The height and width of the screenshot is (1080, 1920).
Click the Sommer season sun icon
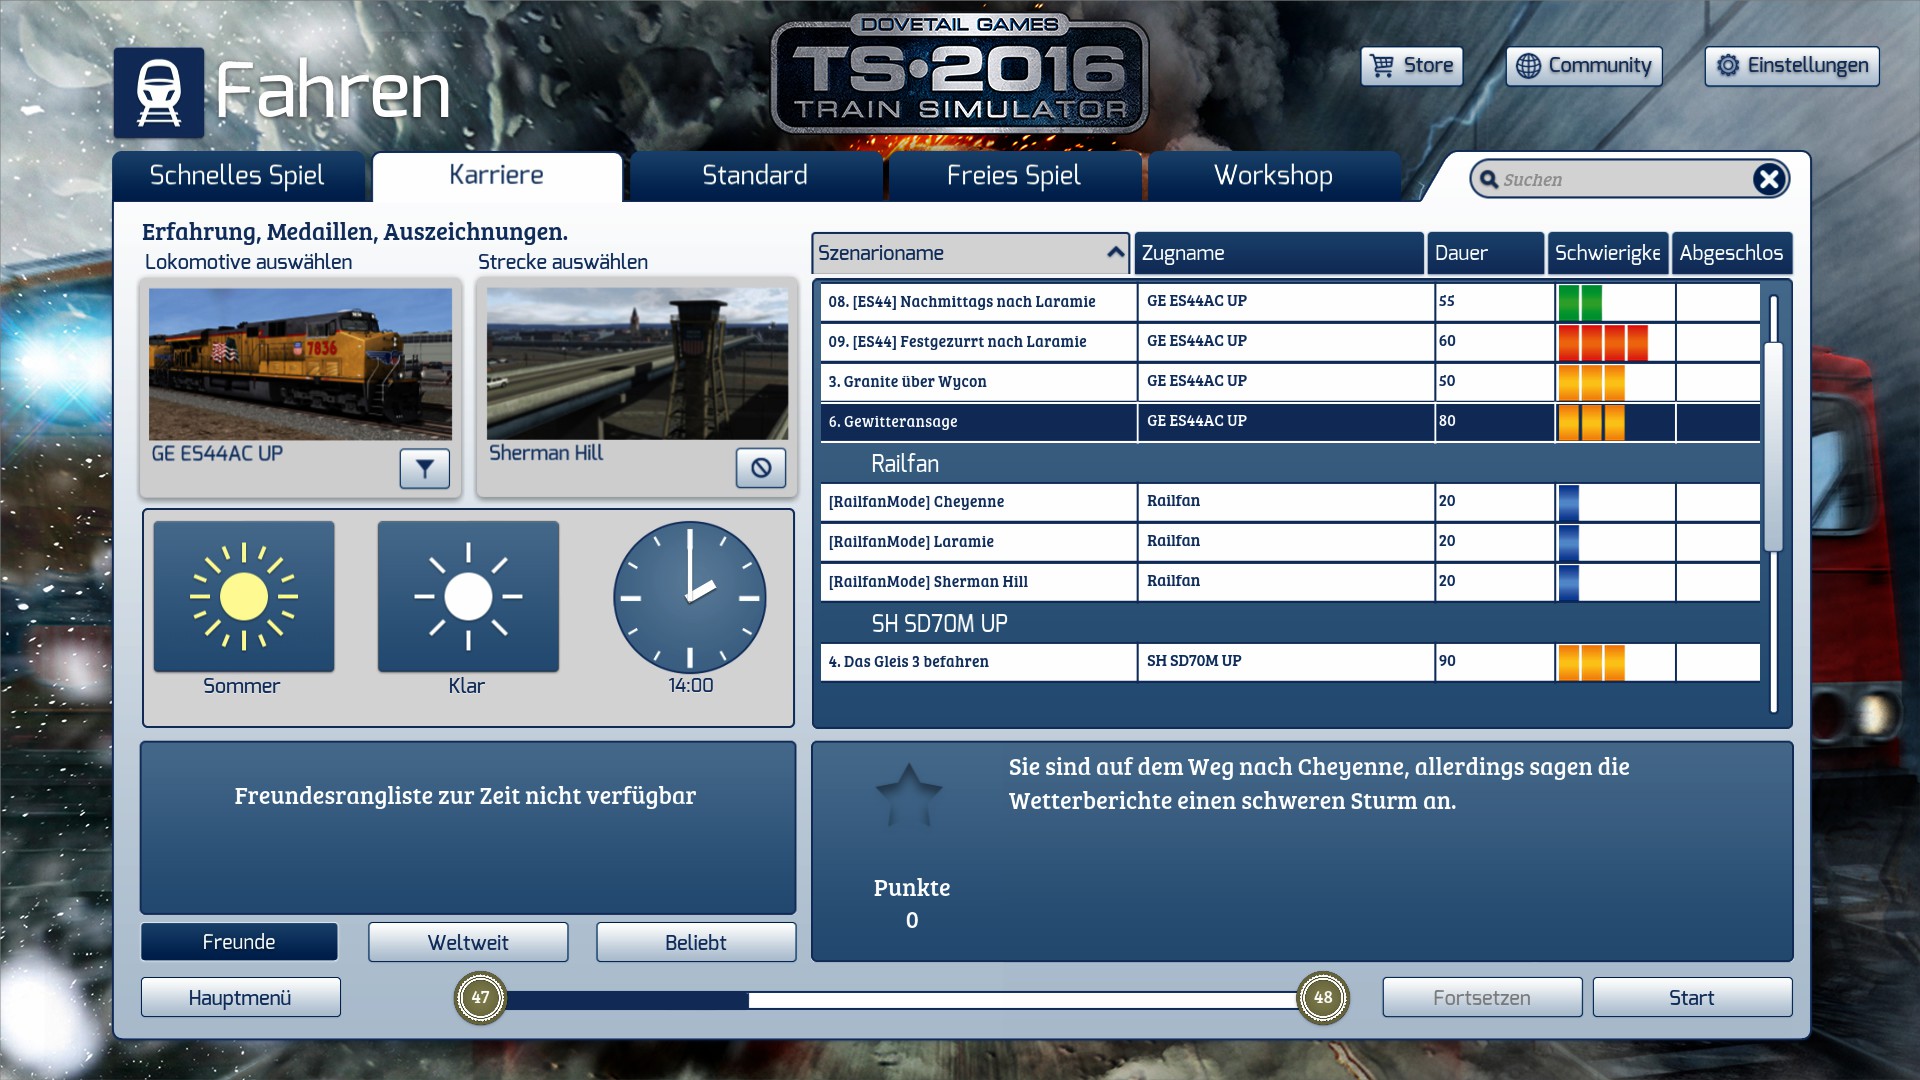click(x=244, y=597)
